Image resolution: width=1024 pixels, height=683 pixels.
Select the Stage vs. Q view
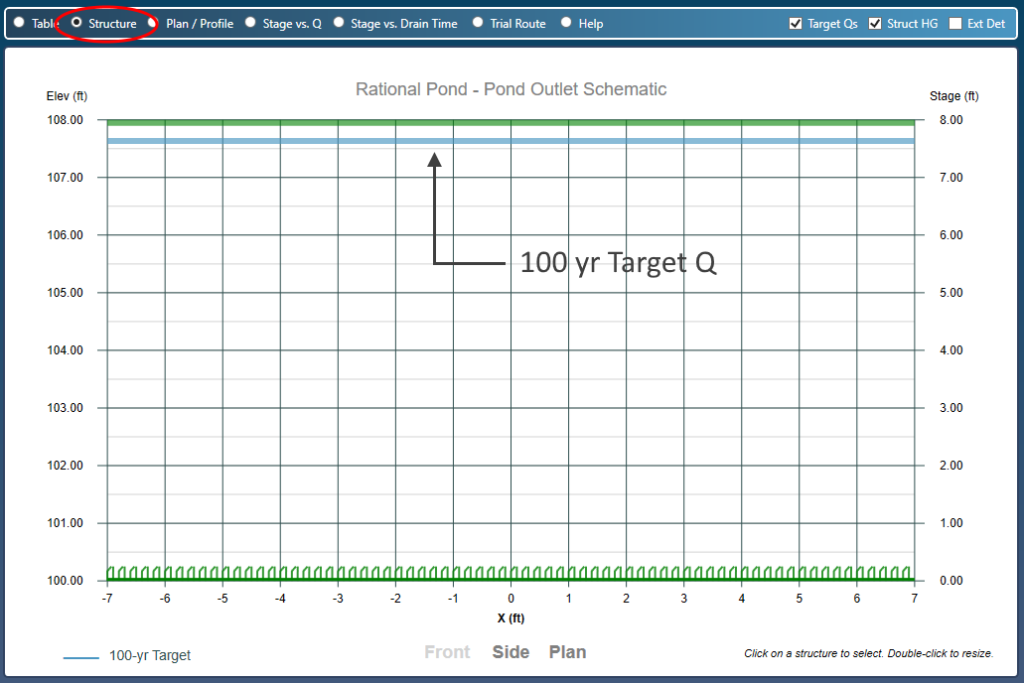[249, 22]
